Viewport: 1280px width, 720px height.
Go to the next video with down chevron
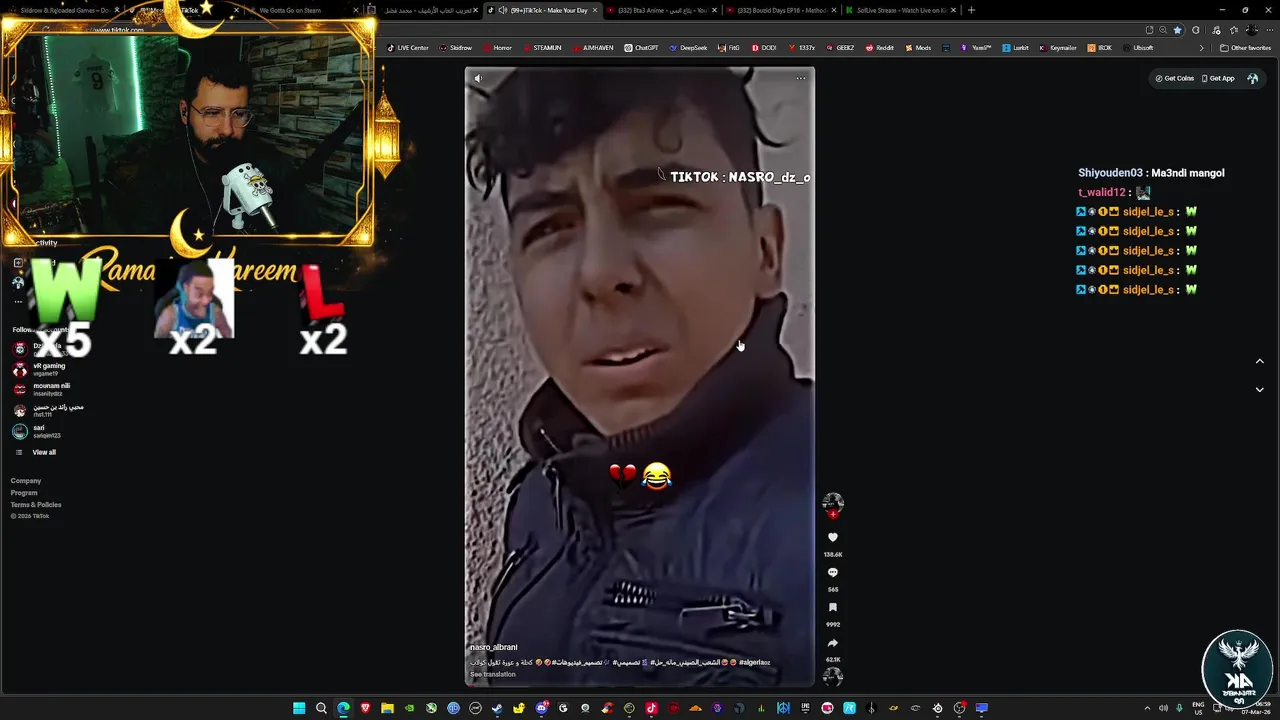(1259, 389)
